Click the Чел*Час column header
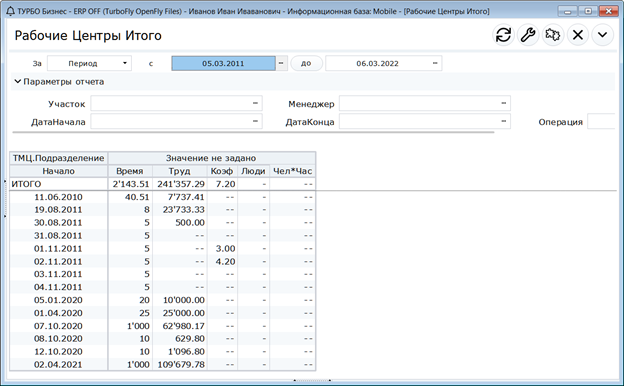624x386 pixels. 292,171
